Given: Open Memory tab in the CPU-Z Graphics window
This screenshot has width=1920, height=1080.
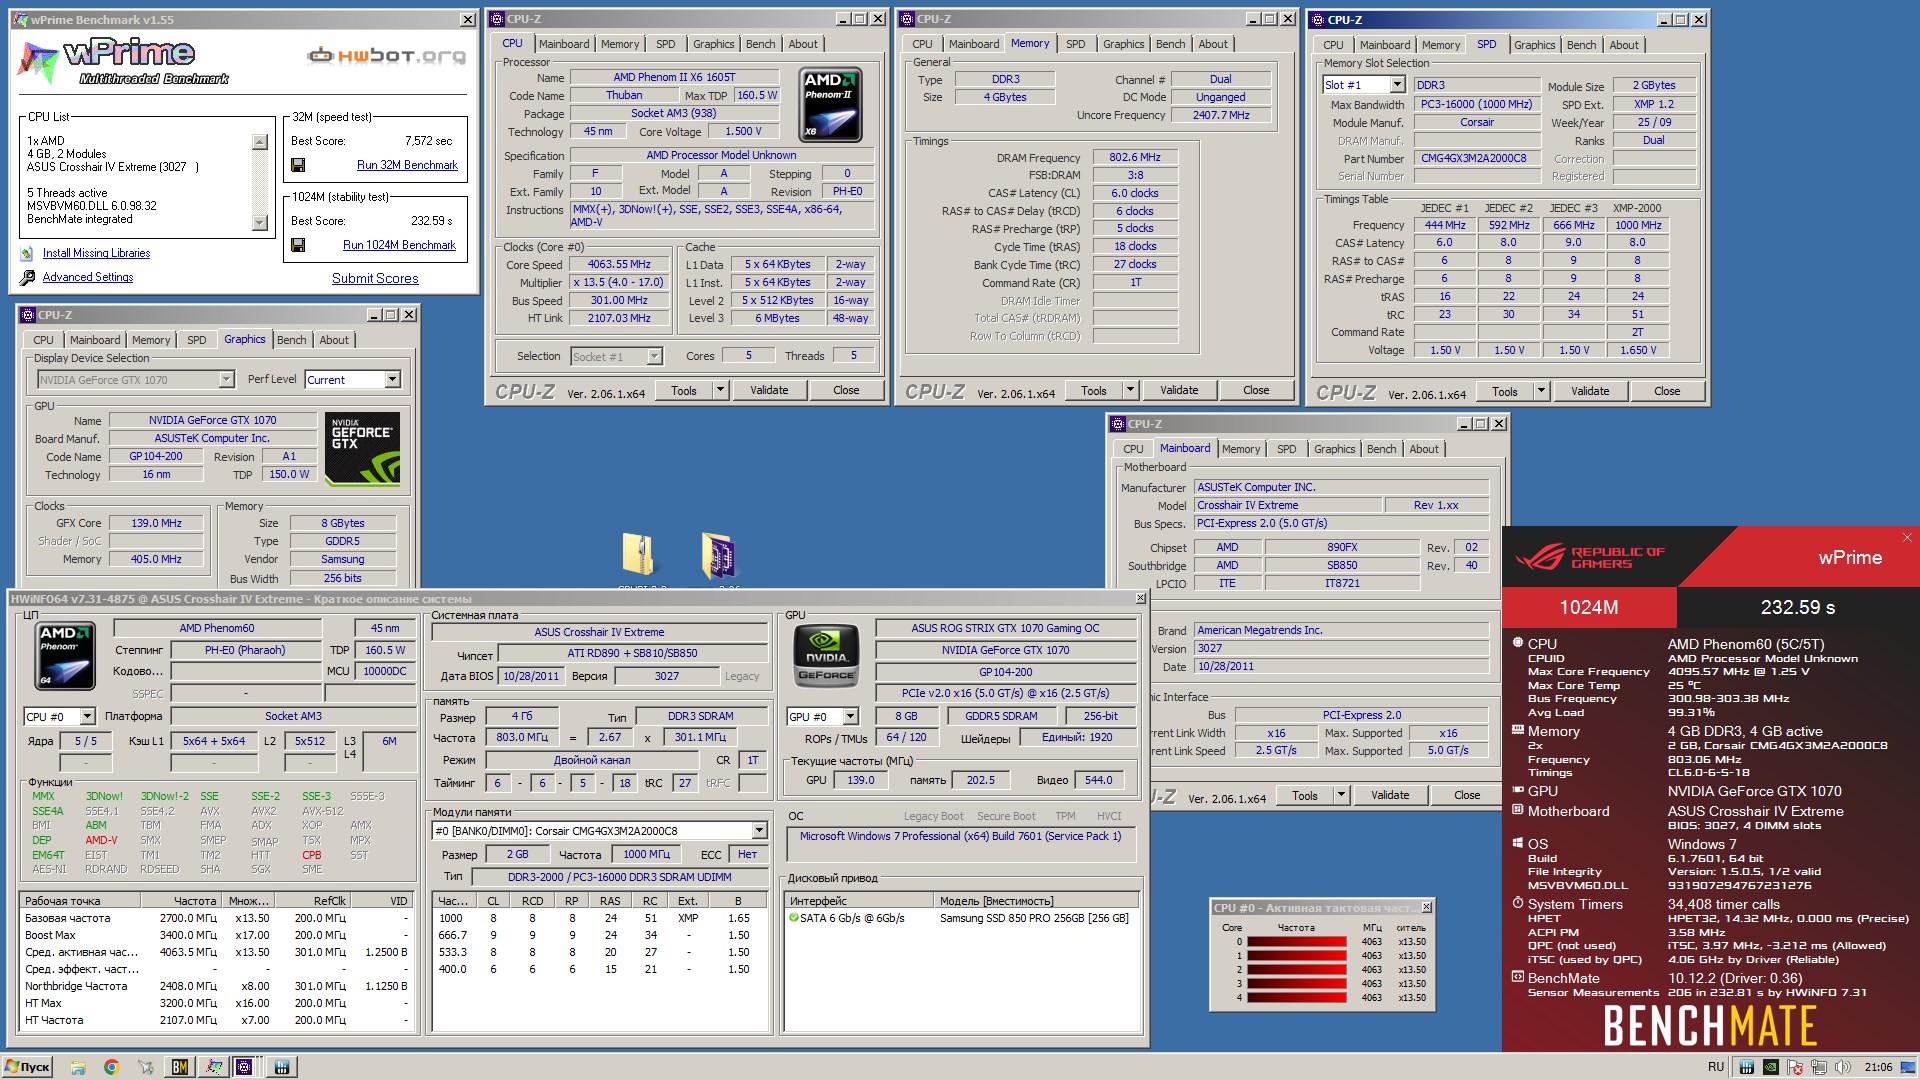Looking at the screenshot, I should tap(151, 340).
